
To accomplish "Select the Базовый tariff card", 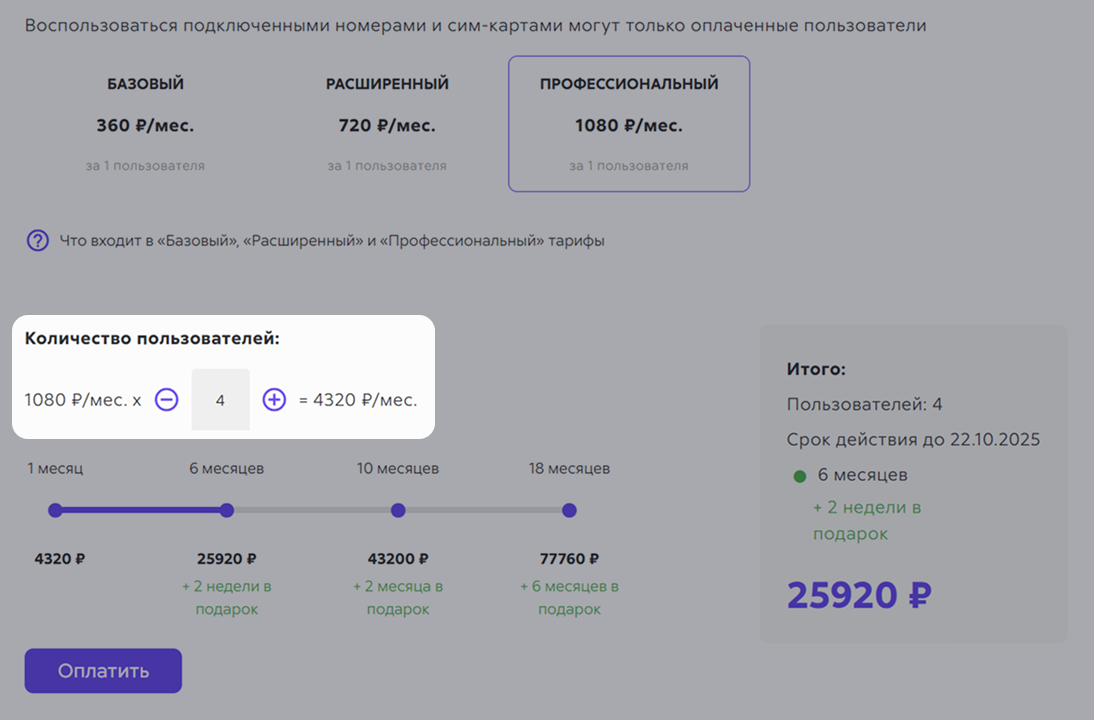I will (x=145, y=124).
